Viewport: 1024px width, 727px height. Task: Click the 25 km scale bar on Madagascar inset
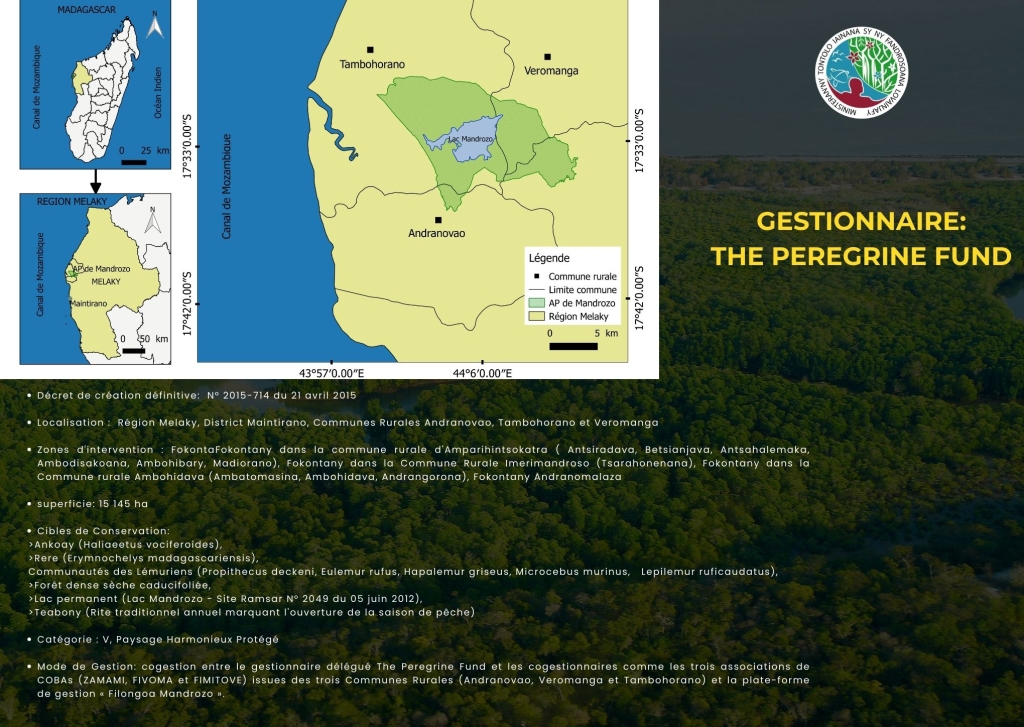coord(134,162)
